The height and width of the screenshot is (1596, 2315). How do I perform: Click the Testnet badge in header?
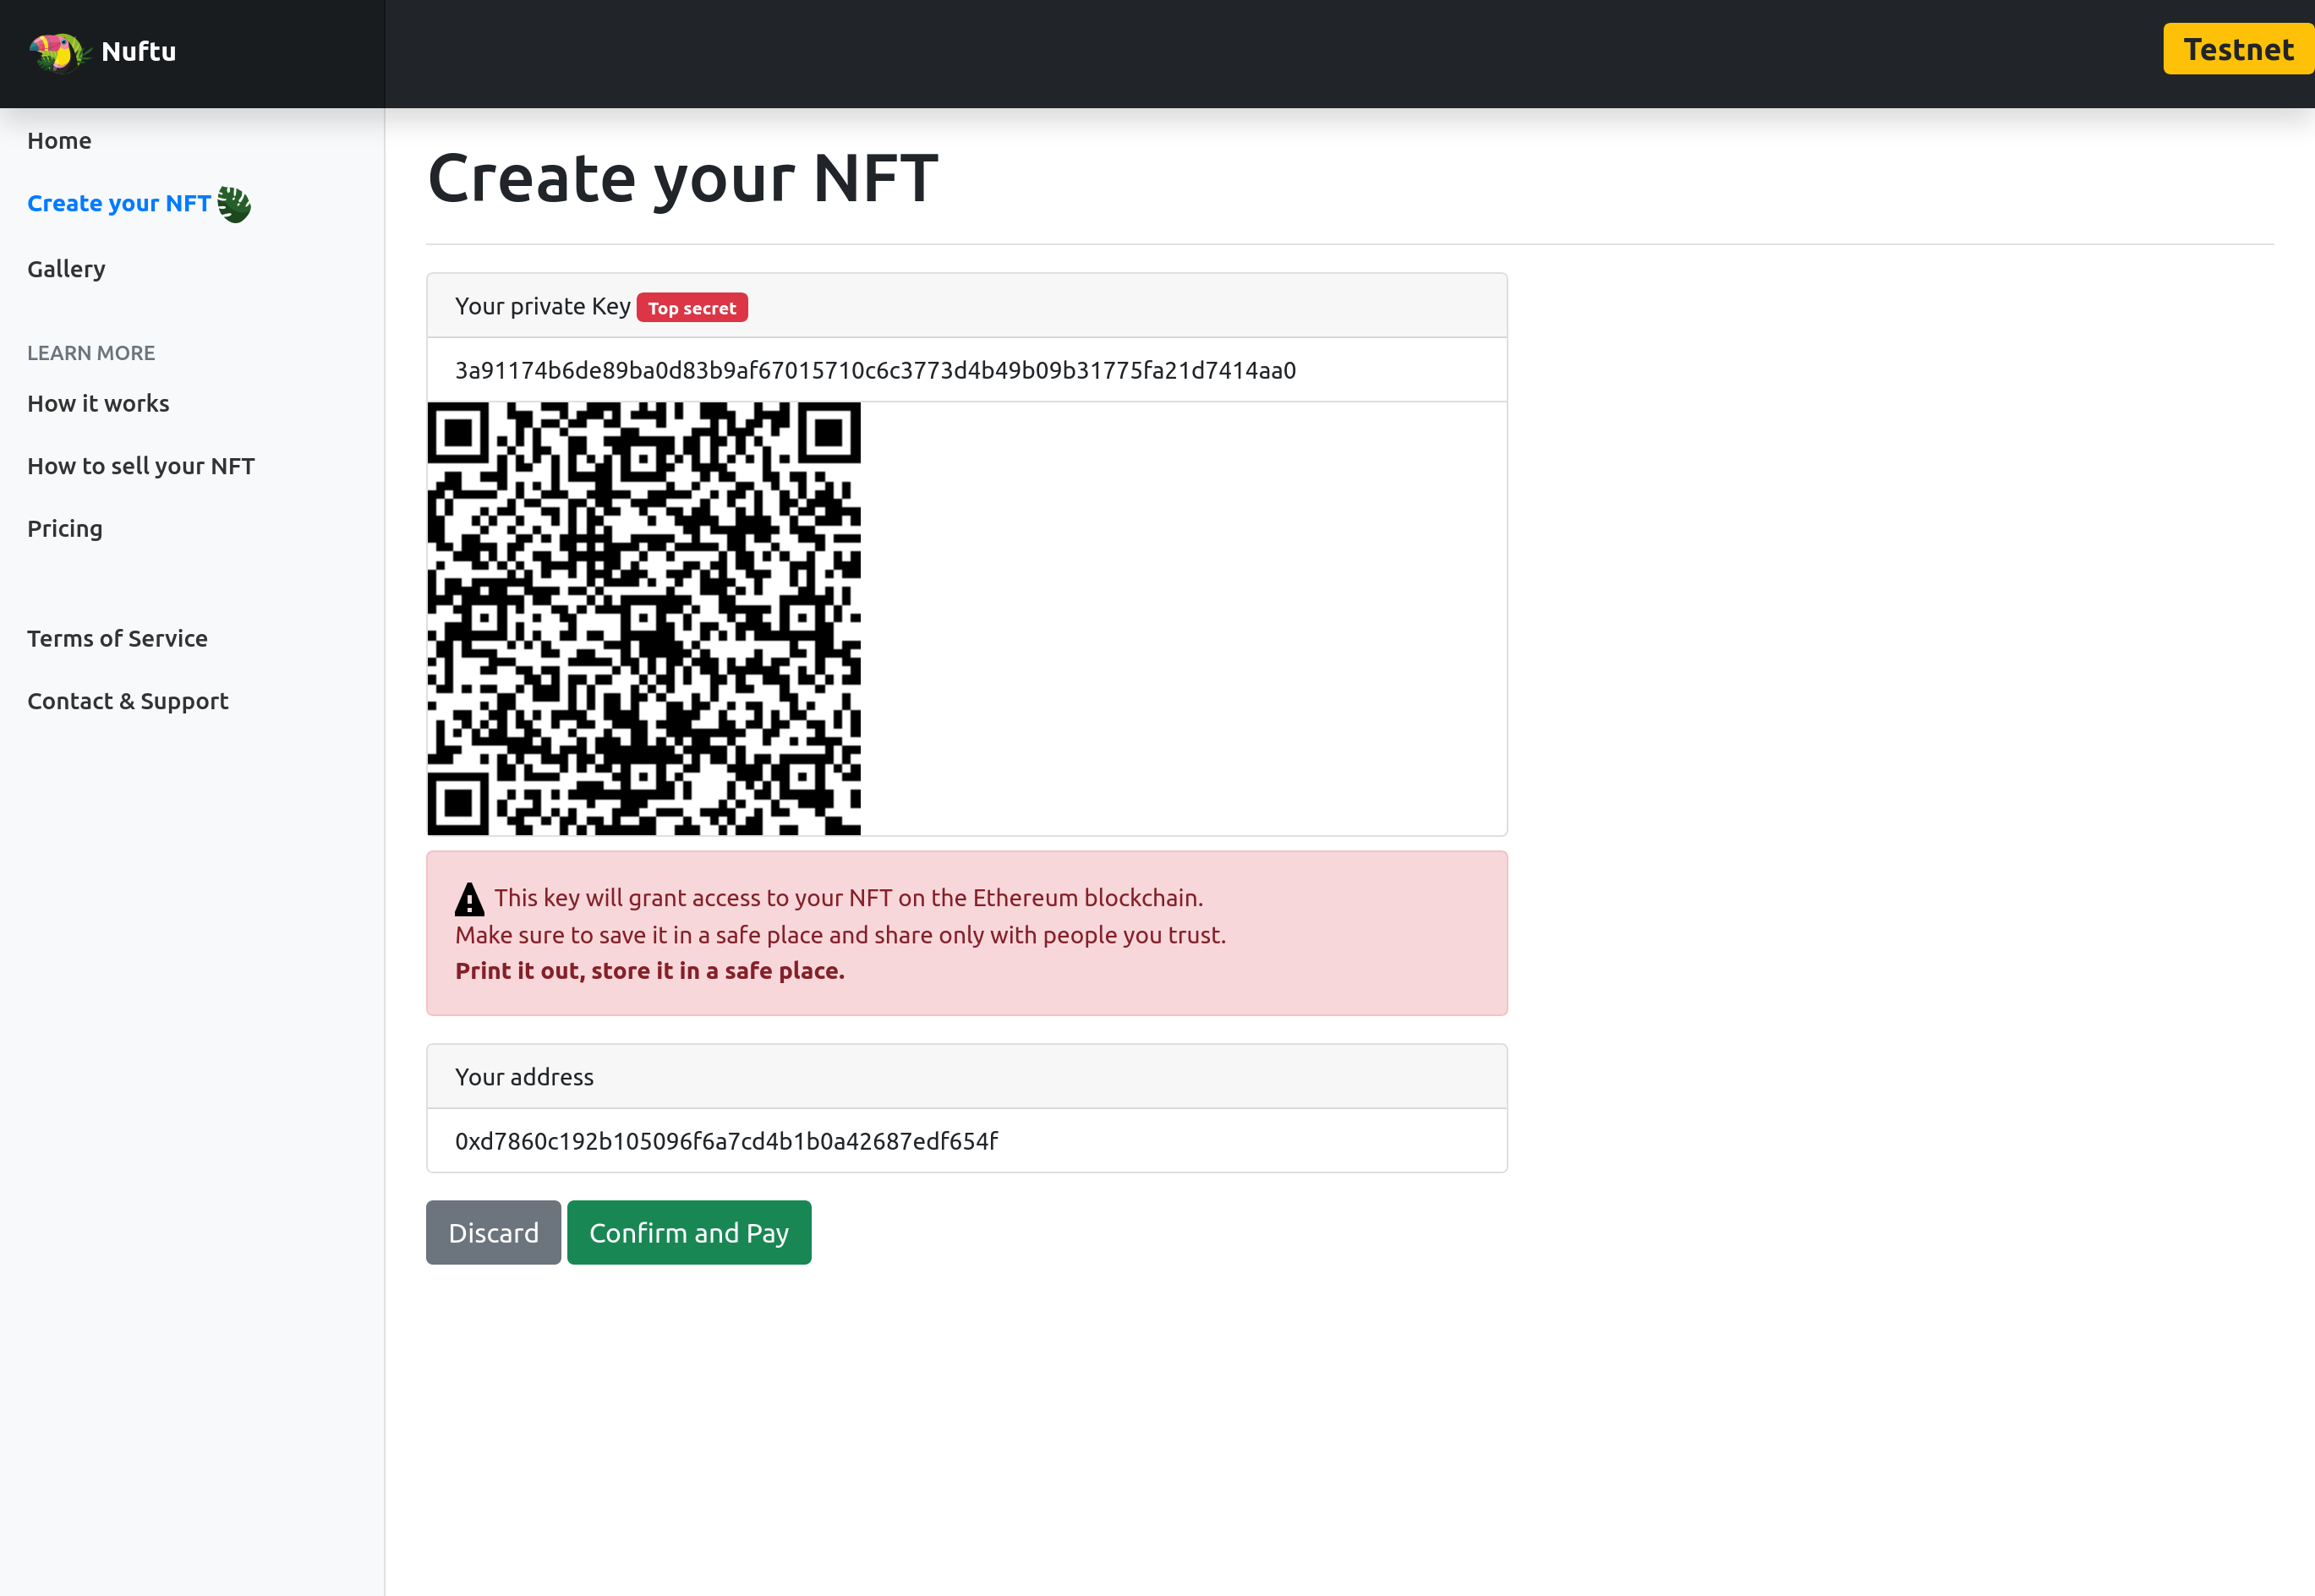2237,50
